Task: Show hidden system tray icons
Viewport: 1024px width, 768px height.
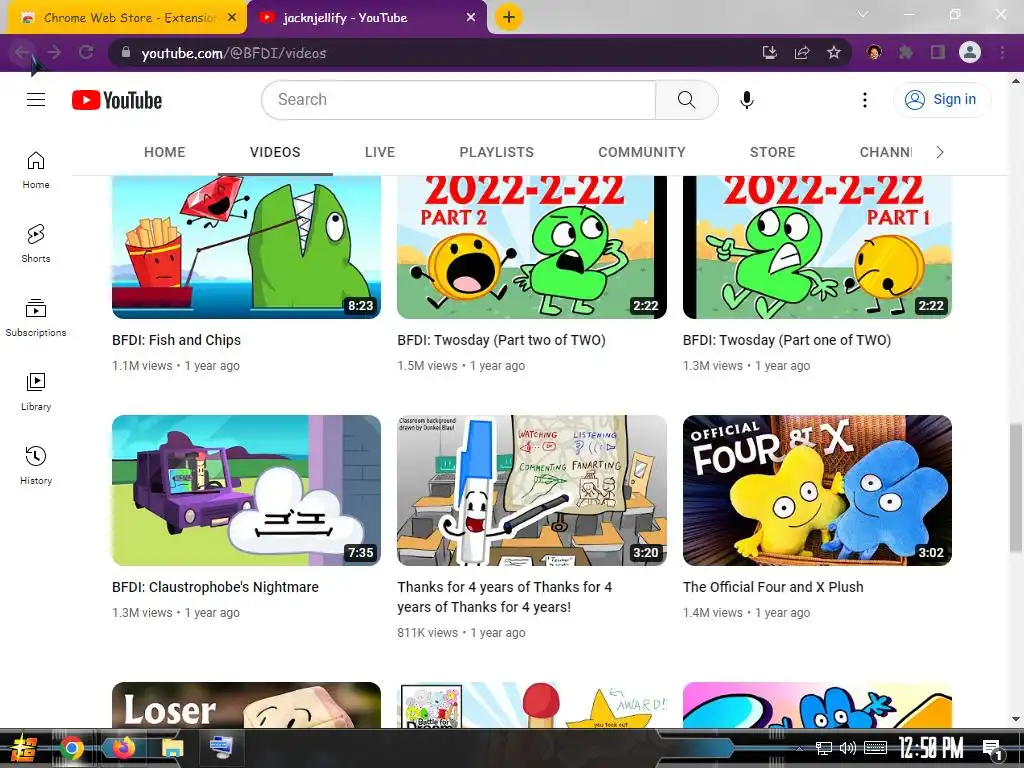Action: [x=799, y=748]
